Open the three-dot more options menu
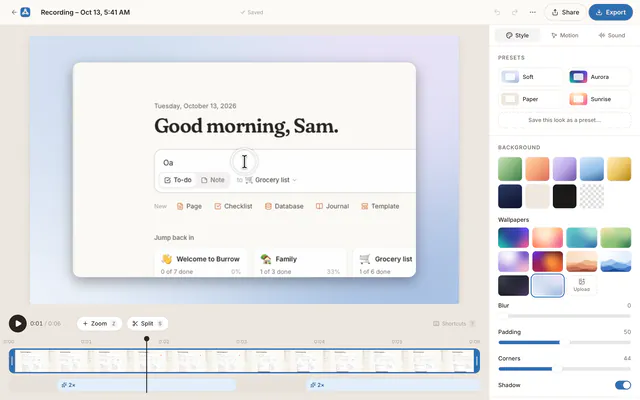640x400 pixels. [x=533, y=12]
